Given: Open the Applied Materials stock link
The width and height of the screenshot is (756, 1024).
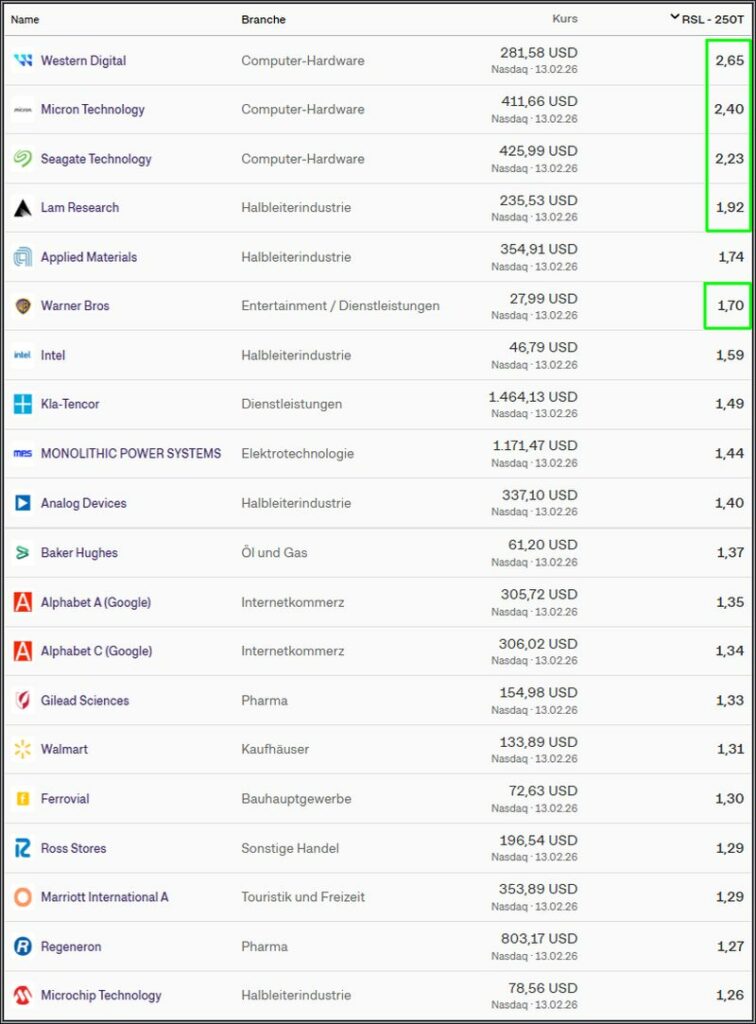Looking at the screenshot, I should pyautogui.click(x=89, y=257).
